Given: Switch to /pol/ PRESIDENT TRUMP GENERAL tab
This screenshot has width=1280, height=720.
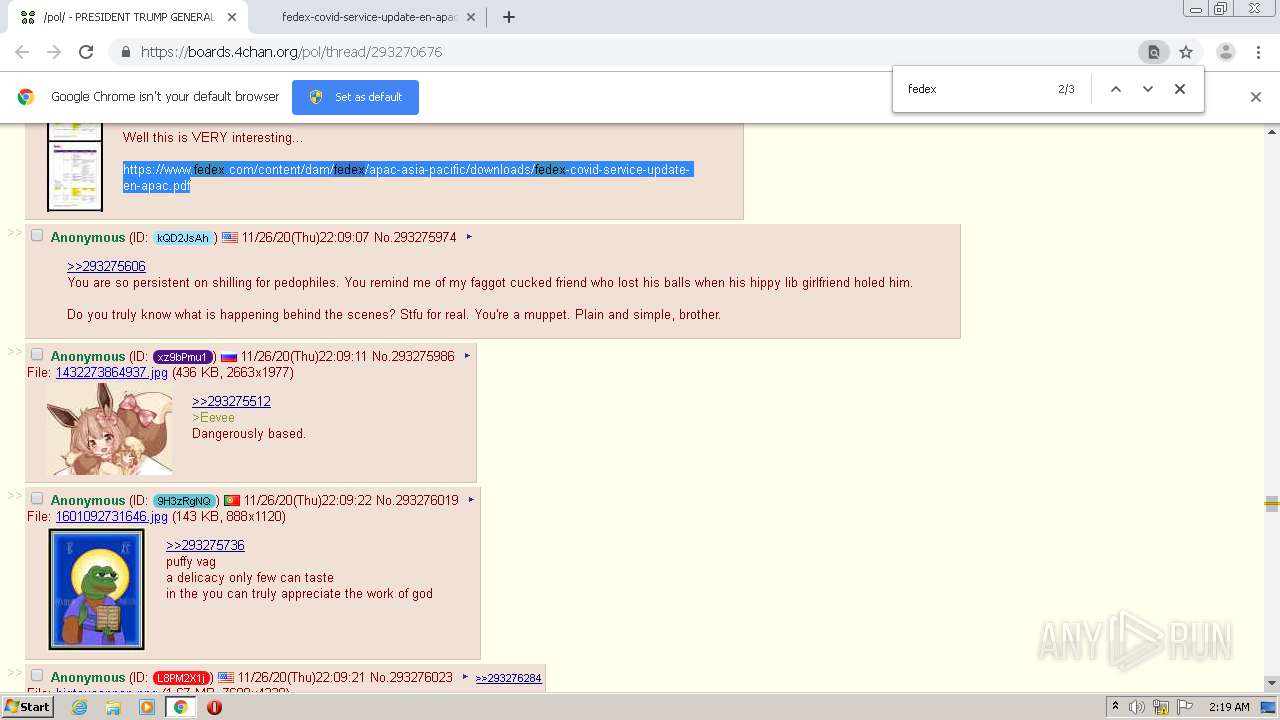Looking at the screenshot, I should point(128,17).
